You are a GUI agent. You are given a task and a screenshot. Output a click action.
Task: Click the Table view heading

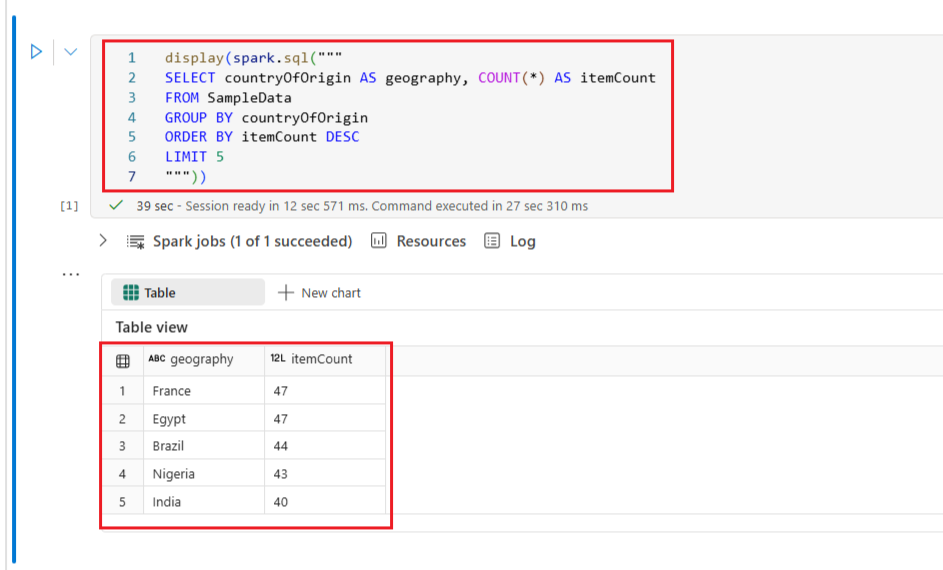152,327
